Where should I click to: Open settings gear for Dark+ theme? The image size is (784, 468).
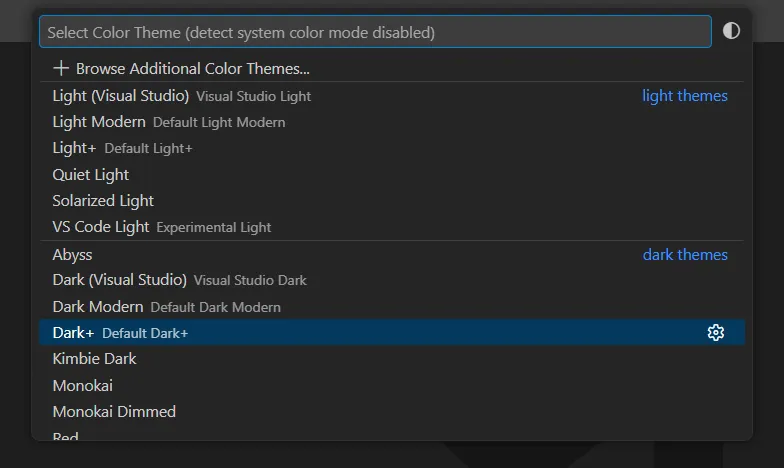click(715, 333)
